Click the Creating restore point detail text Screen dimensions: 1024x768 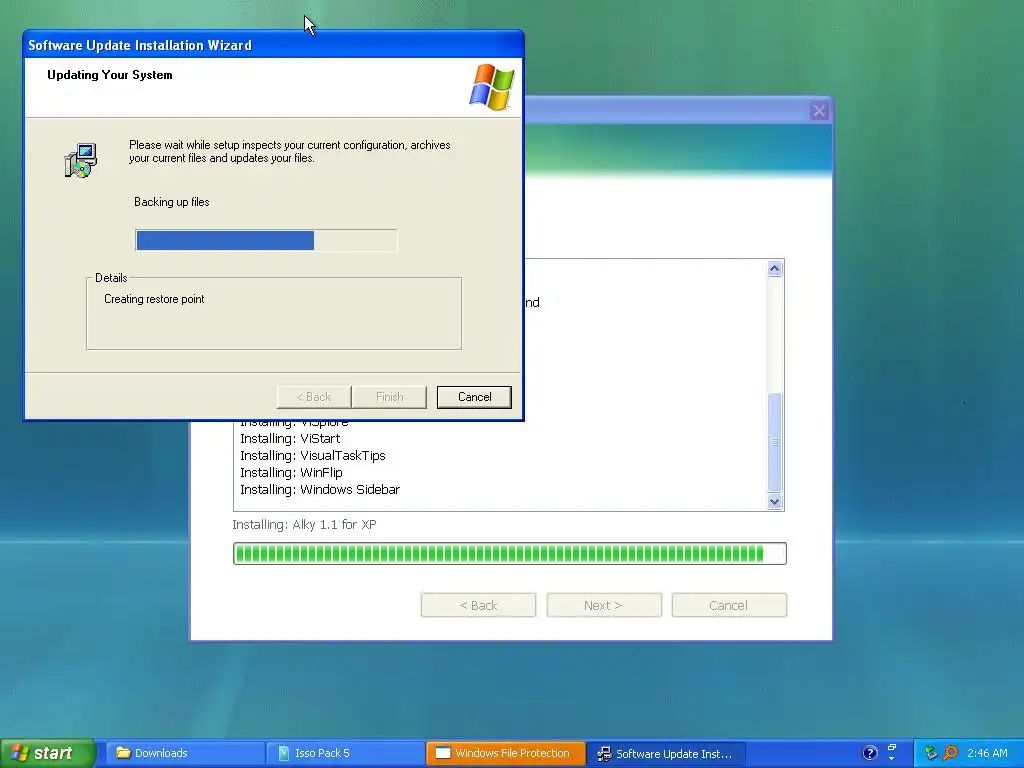click(154, 299)
